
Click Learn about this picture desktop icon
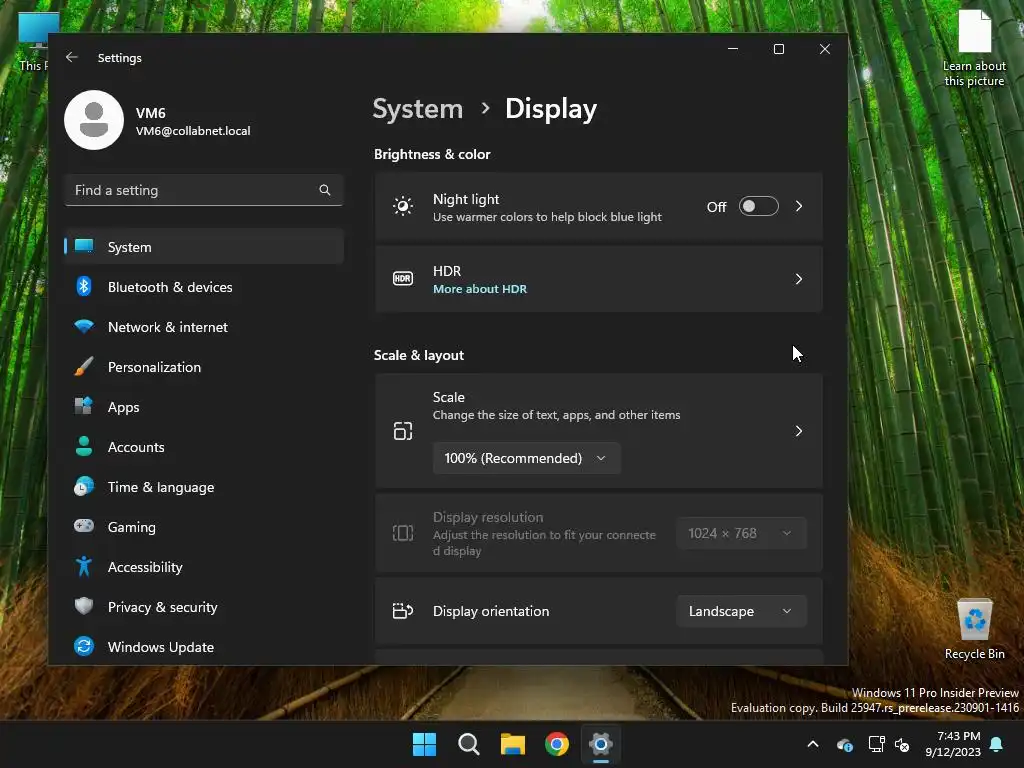click(x=974, y=49)
